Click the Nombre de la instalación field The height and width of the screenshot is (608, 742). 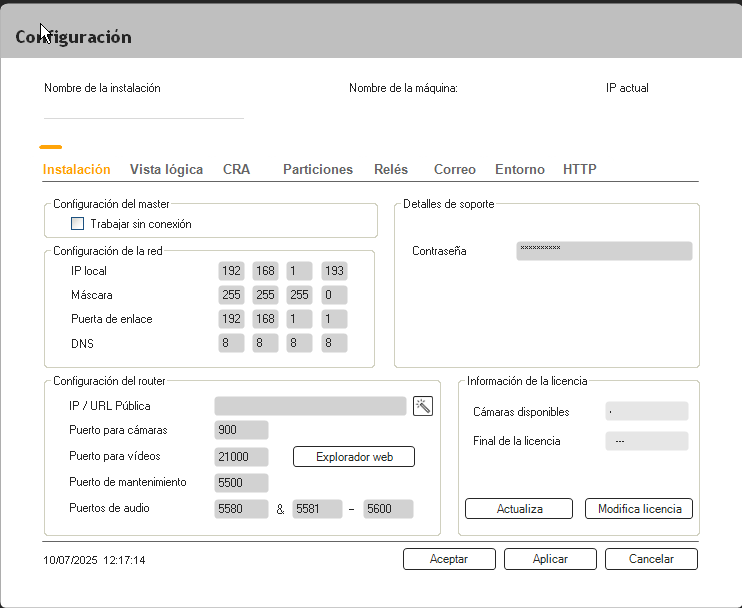(x=143, y=108)
